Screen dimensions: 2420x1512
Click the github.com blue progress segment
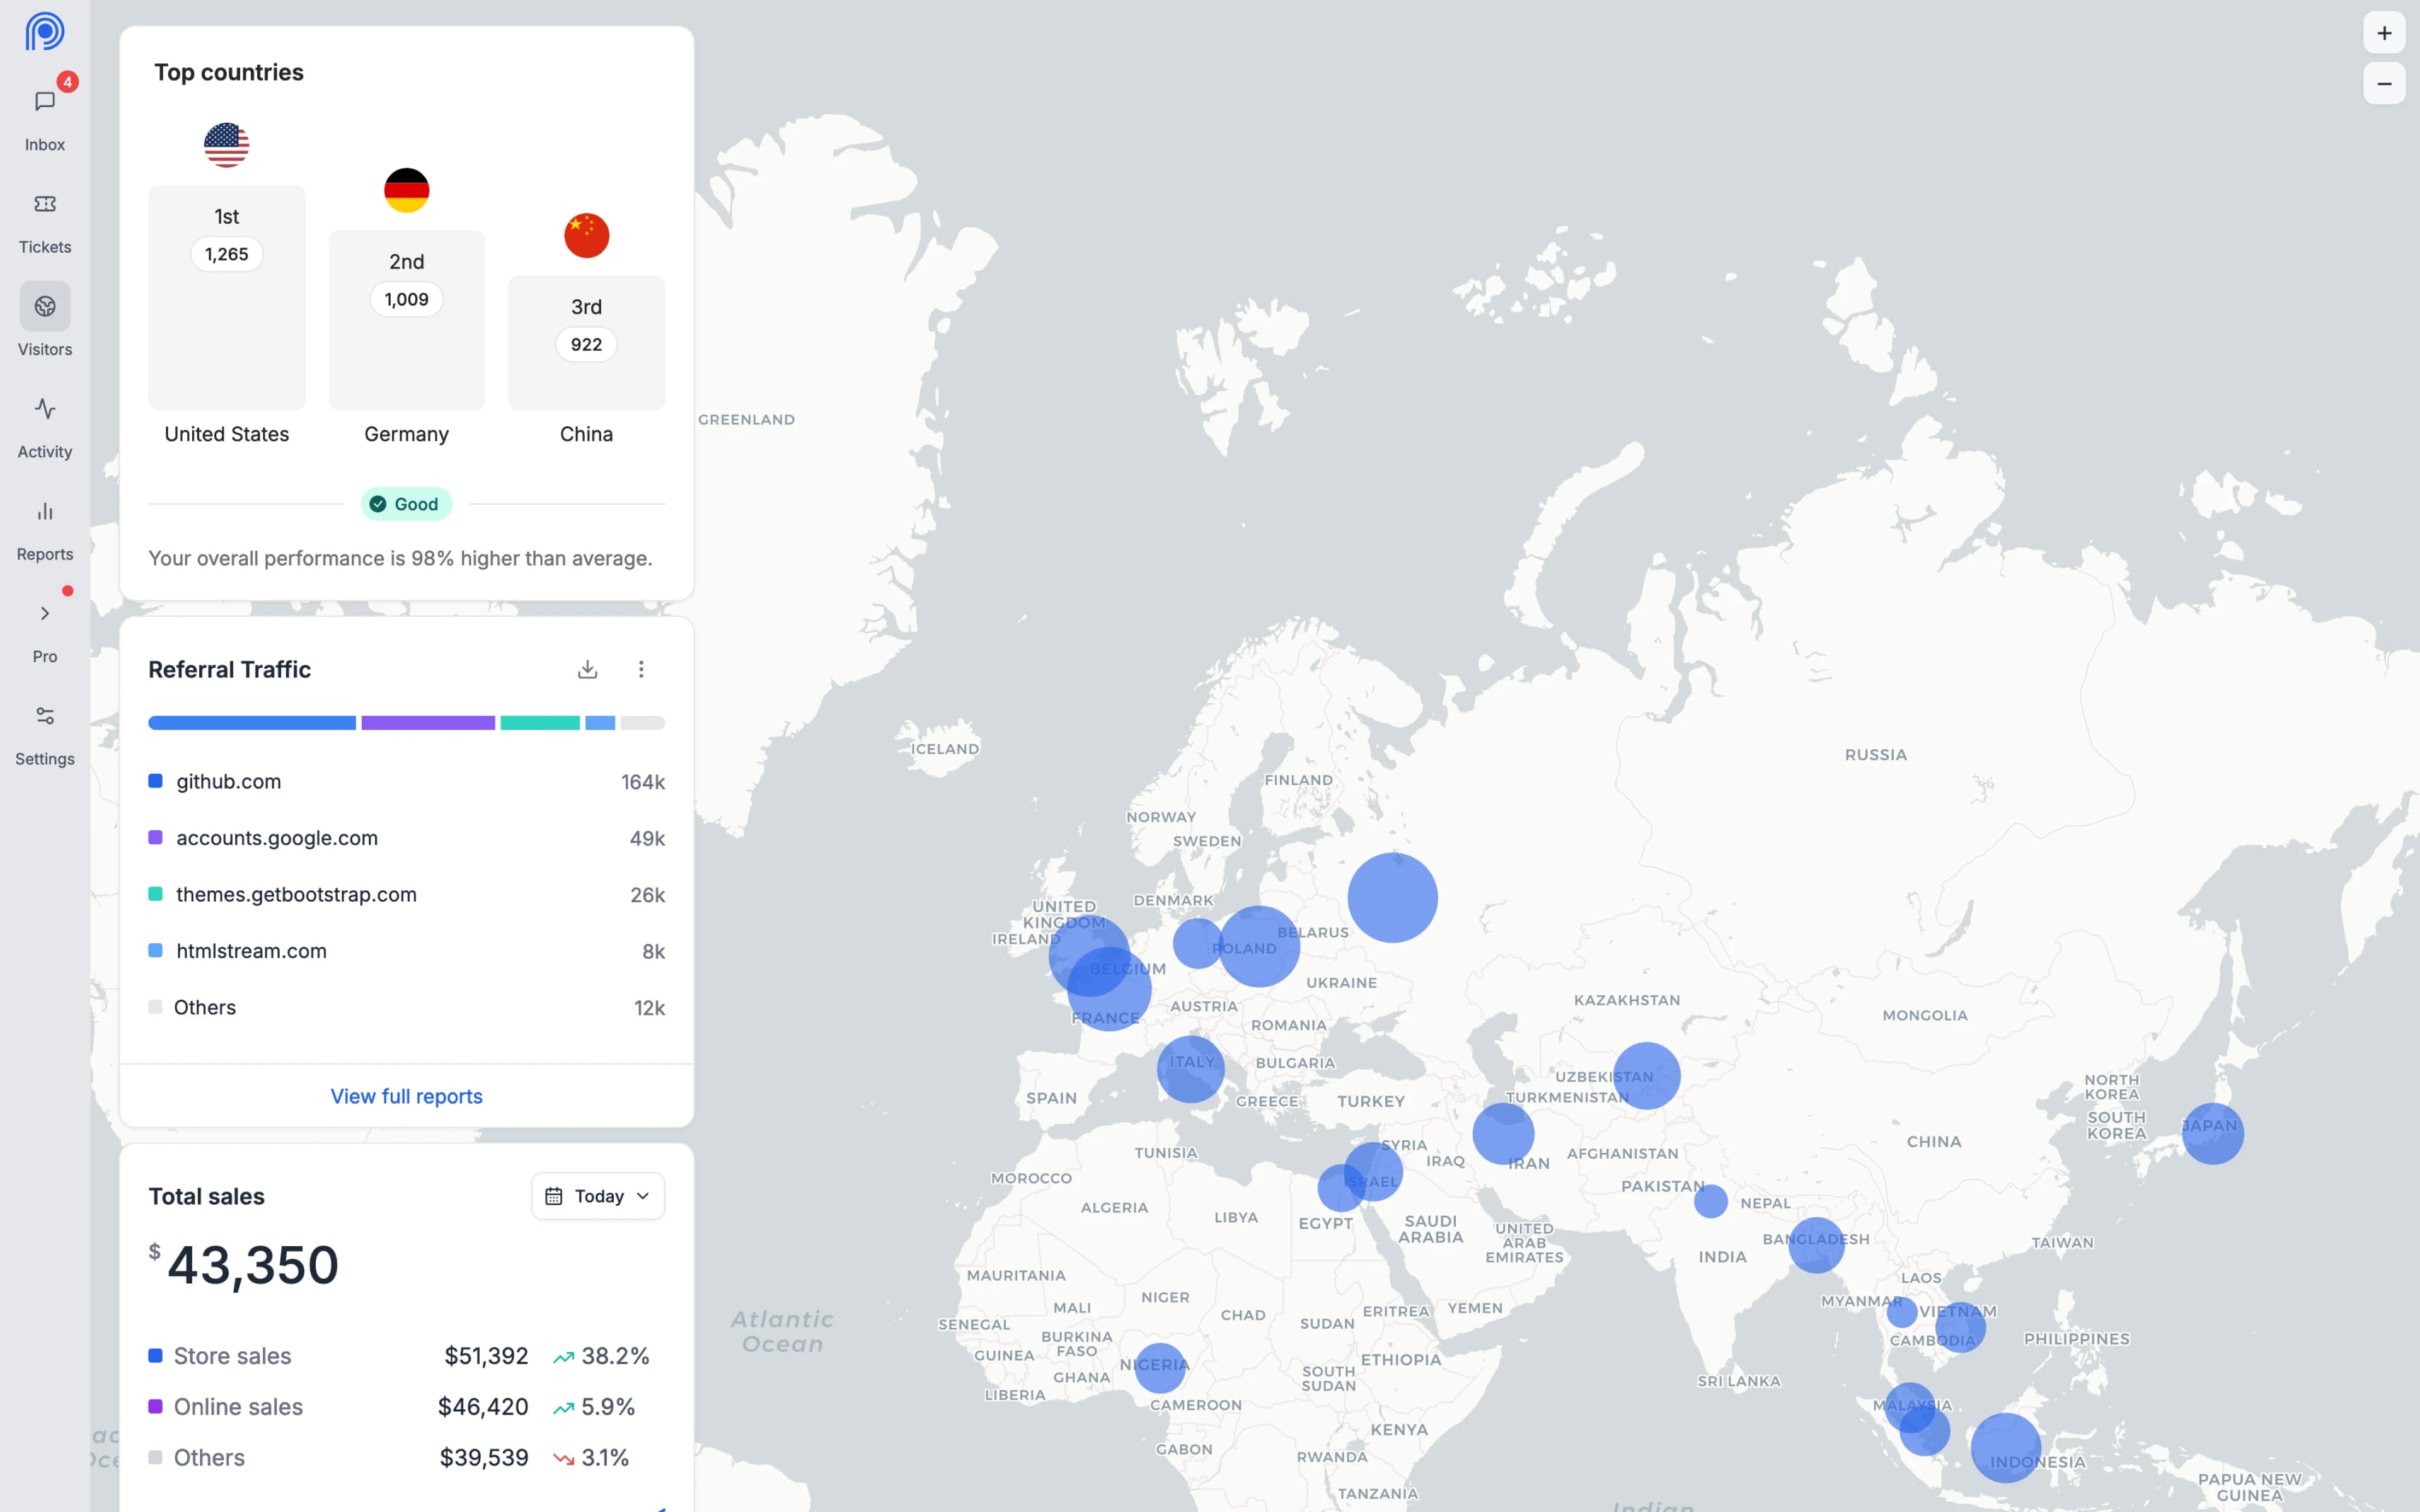click(x=252, y=723)
